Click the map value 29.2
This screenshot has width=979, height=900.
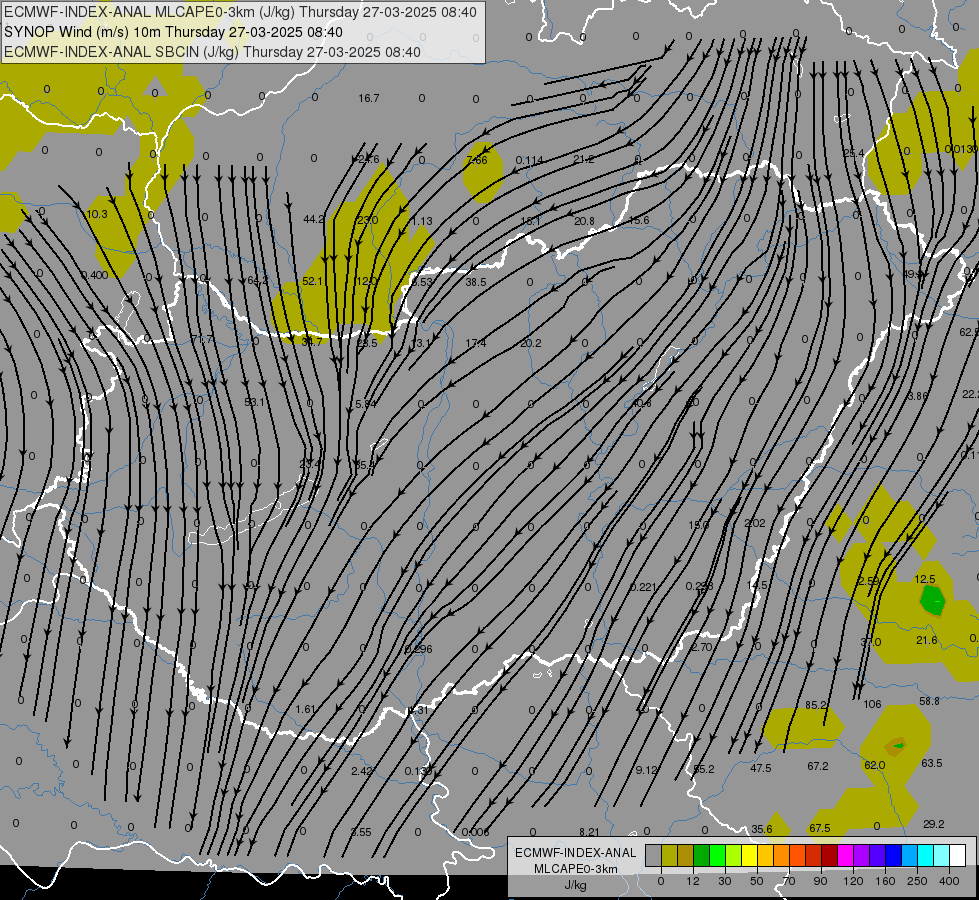(933, 824)
